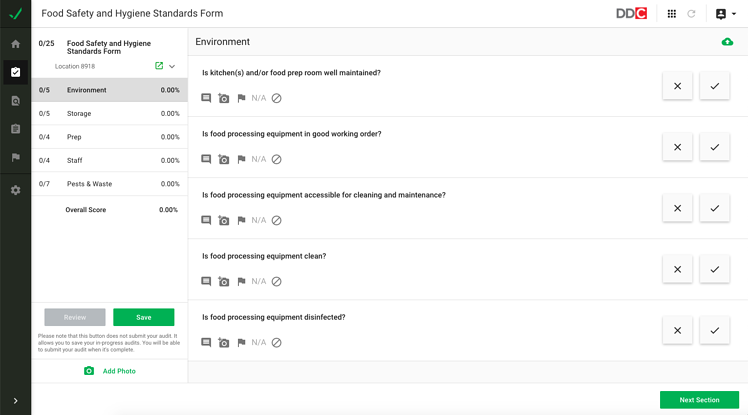Expand the left sidebar navigation
This screenshot has width=748, height=415.
click(15, 401)
